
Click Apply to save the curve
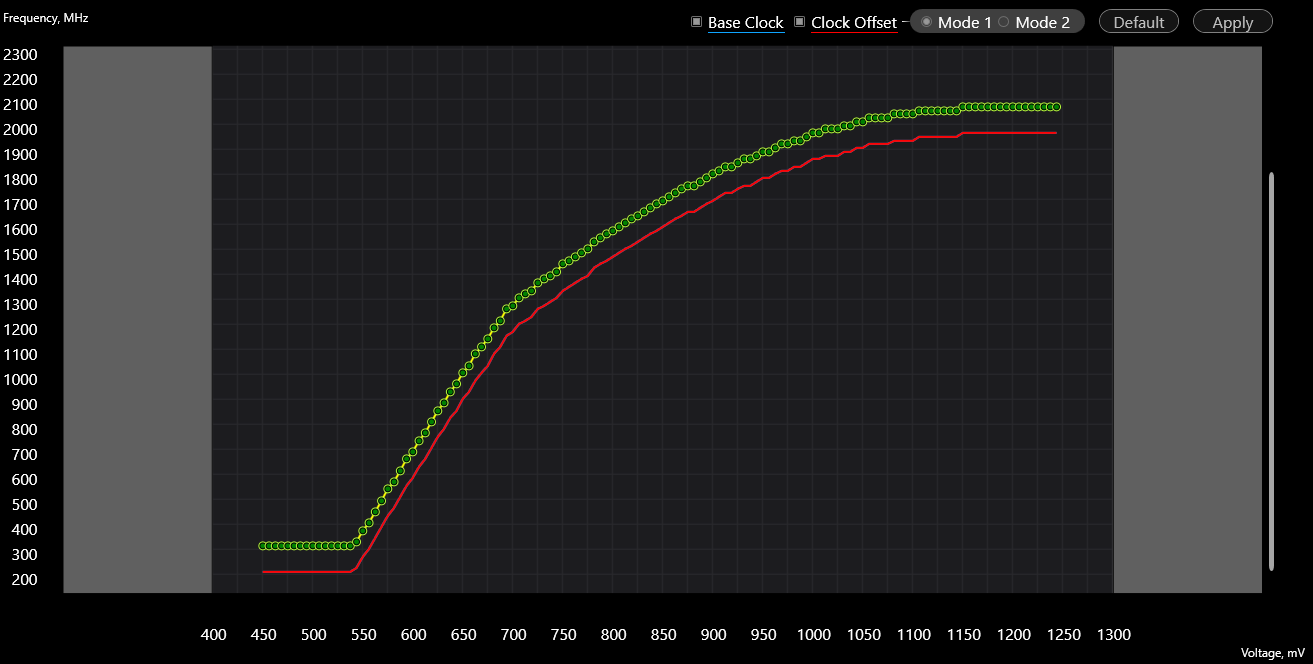(x=1232, y=22)
